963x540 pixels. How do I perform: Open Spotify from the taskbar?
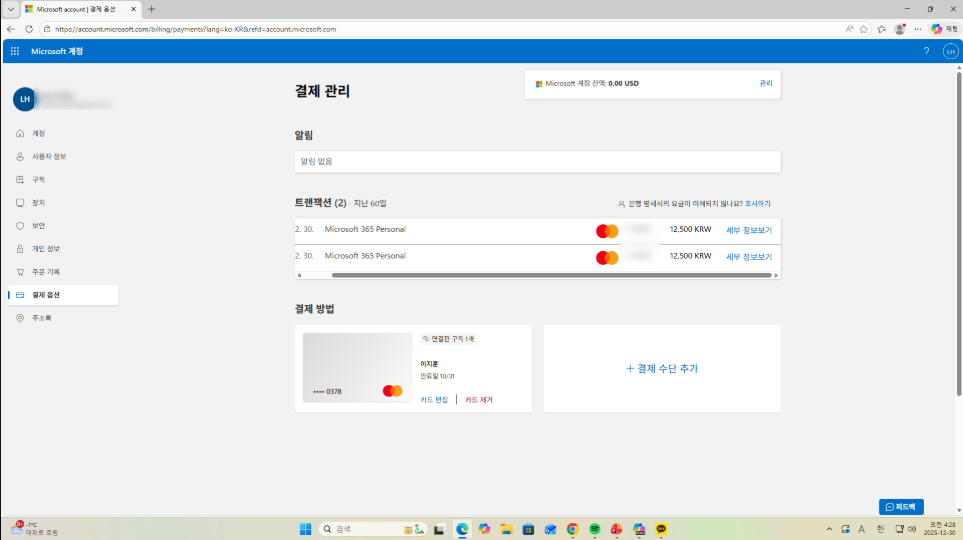point(595,529)
